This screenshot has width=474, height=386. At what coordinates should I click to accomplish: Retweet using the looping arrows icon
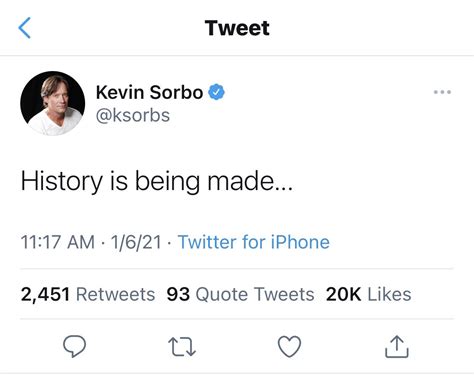[182, 347]
